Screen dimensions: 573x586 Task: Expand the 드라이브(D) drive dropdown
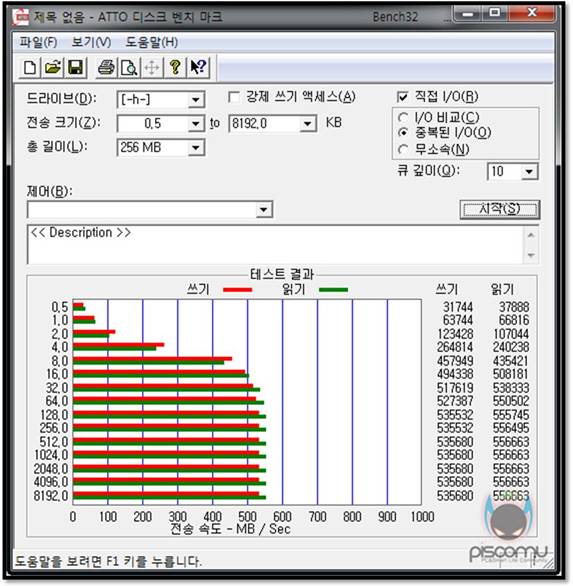point(195,100)
